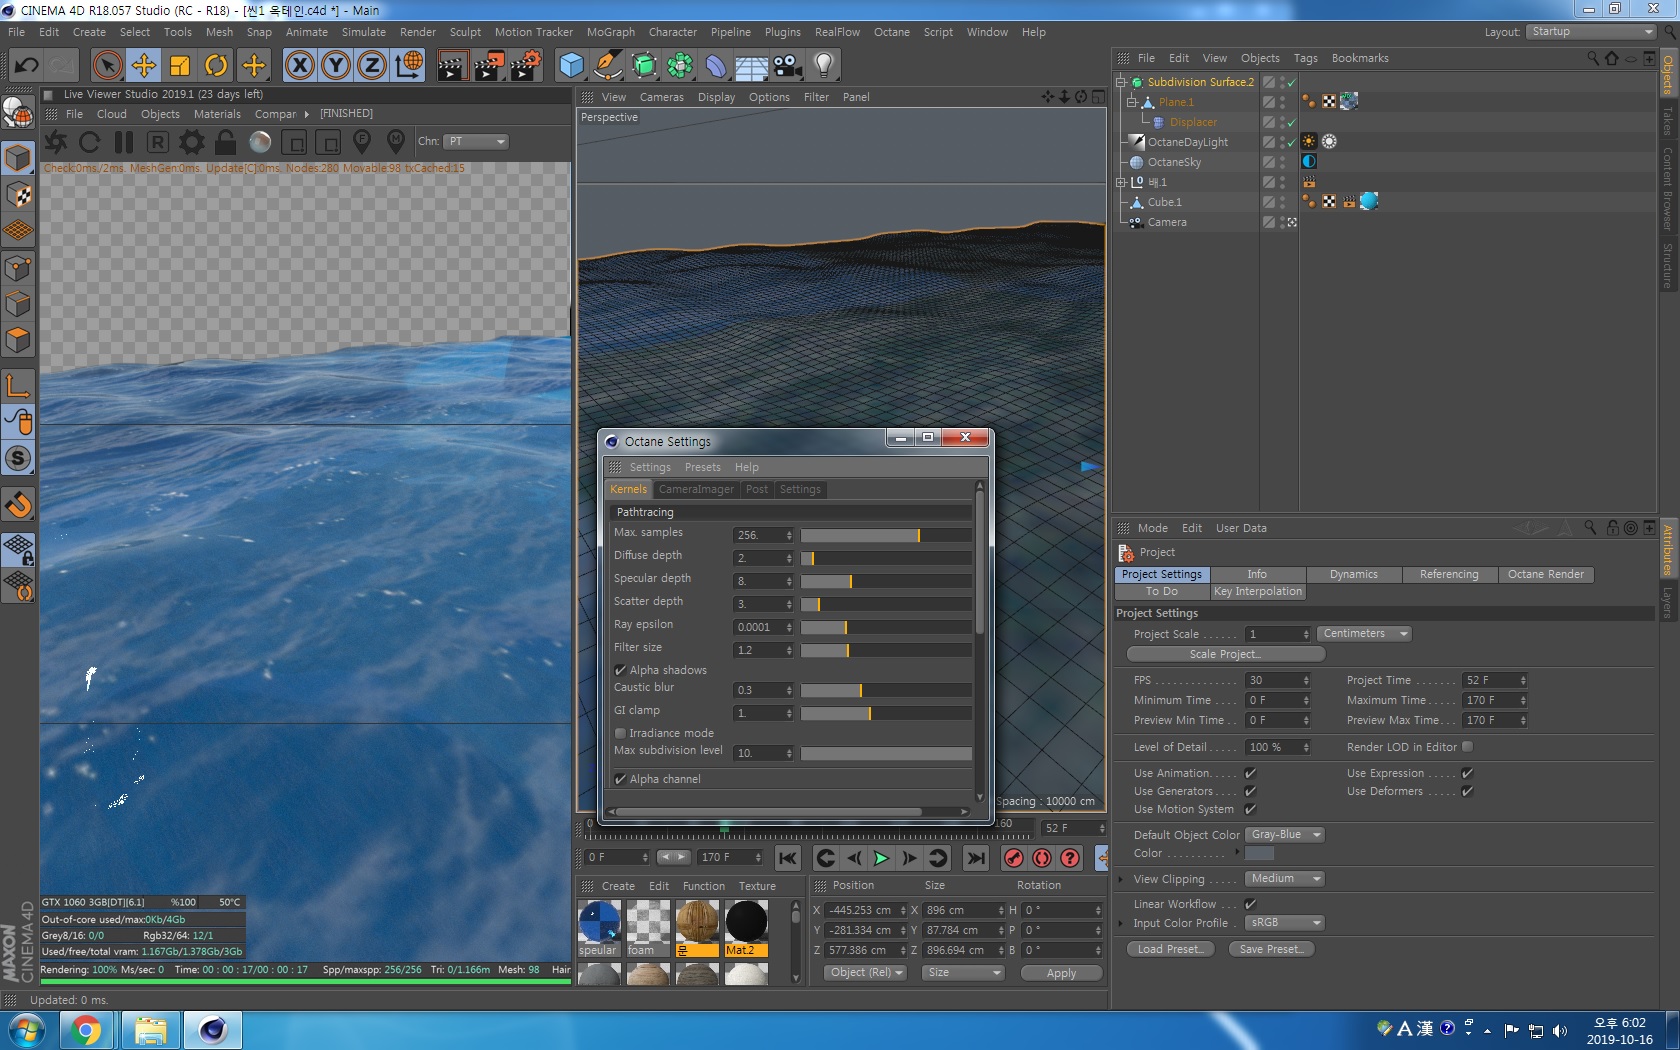Open the Octane menu in main menu bar
1680x1050 pixels.
(x=891, y=32)
